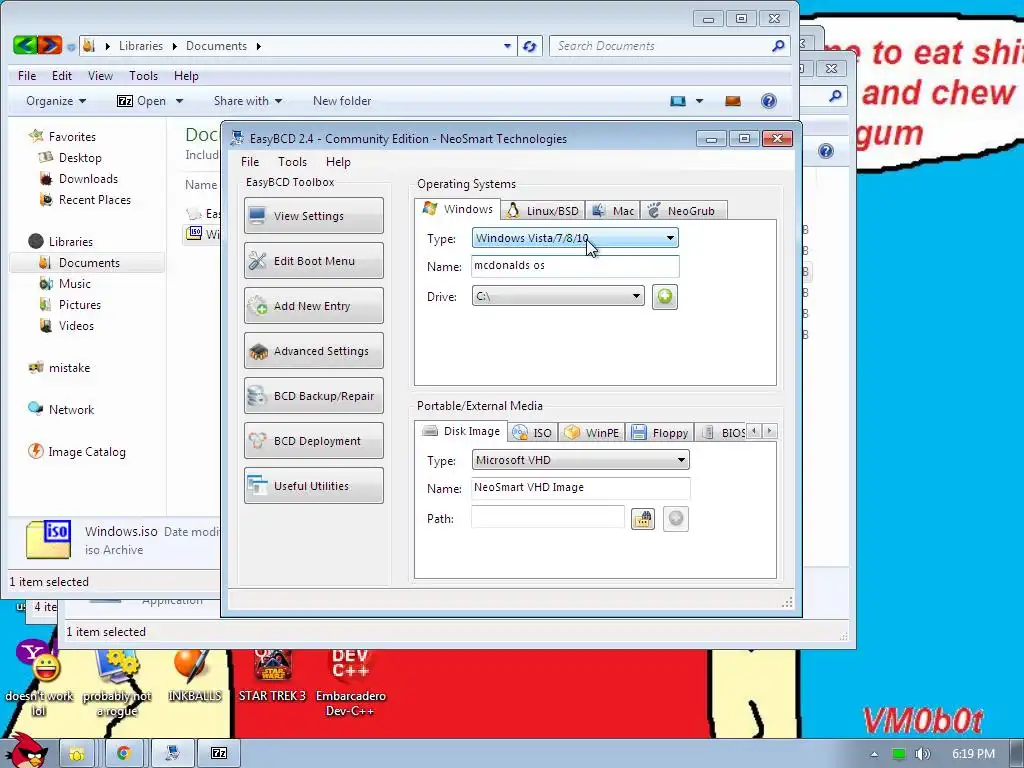Open Advanced Settings in EasyBCD
Screen dimensions: 1024x768
[x=313, y=351]
